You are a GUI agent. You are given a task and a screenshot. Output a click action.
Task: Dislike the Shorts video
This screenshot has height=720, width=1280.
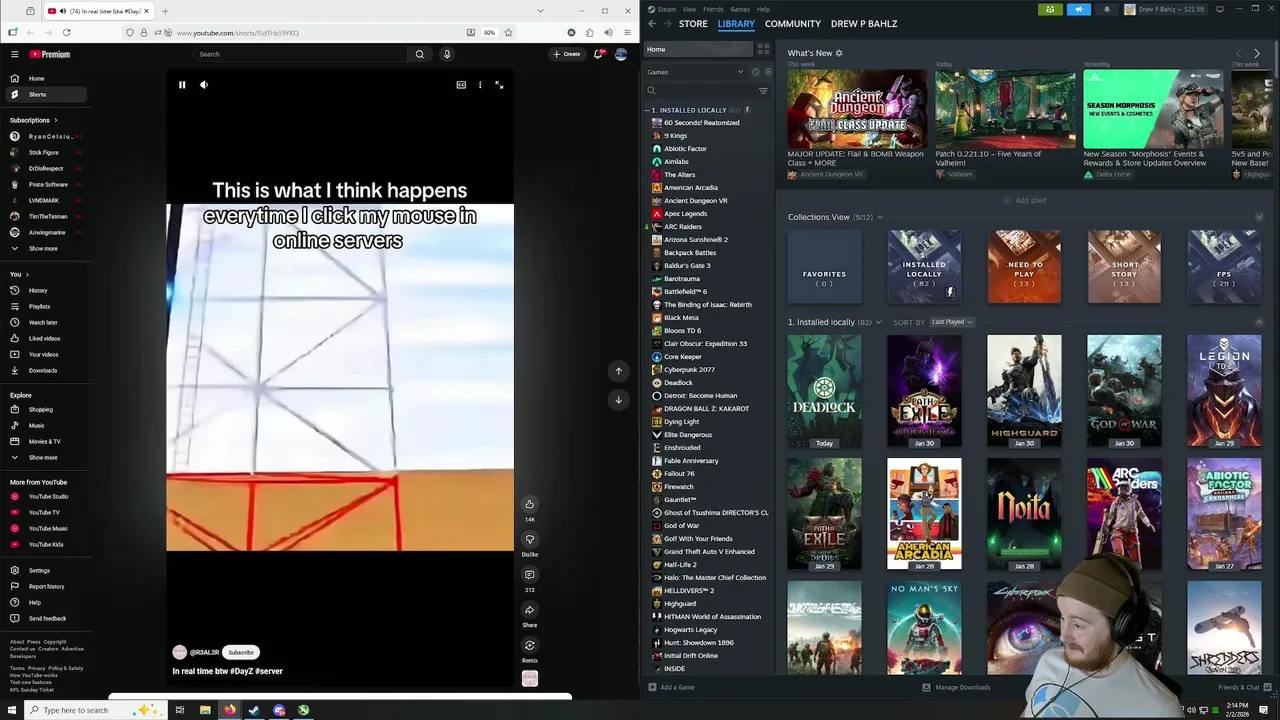pyautogui.click(x=530, y=539)
